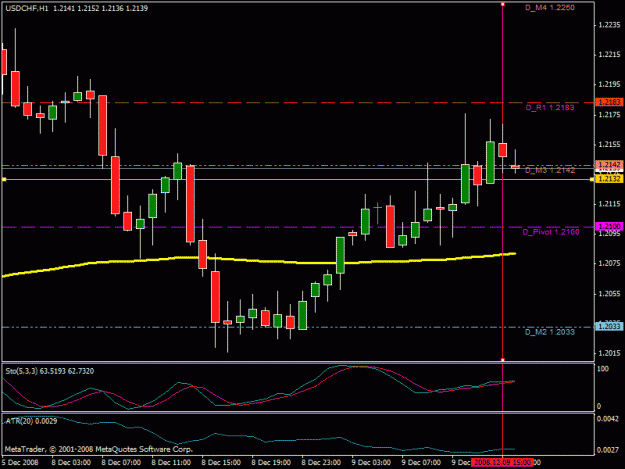Click the green doji cross candle
Viewport: 625px width, 469px height.
(x=378, y=213)
